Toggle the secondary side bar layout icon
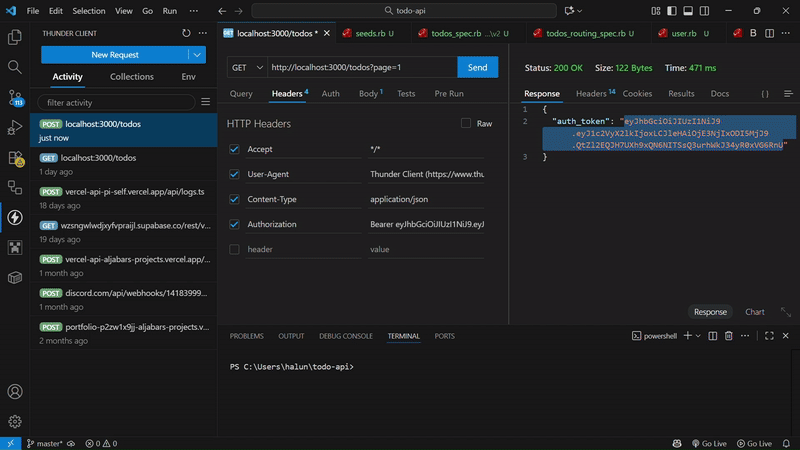Image resolution: width=800 pixels, height=450 pixels. click(x=705, y=11)
